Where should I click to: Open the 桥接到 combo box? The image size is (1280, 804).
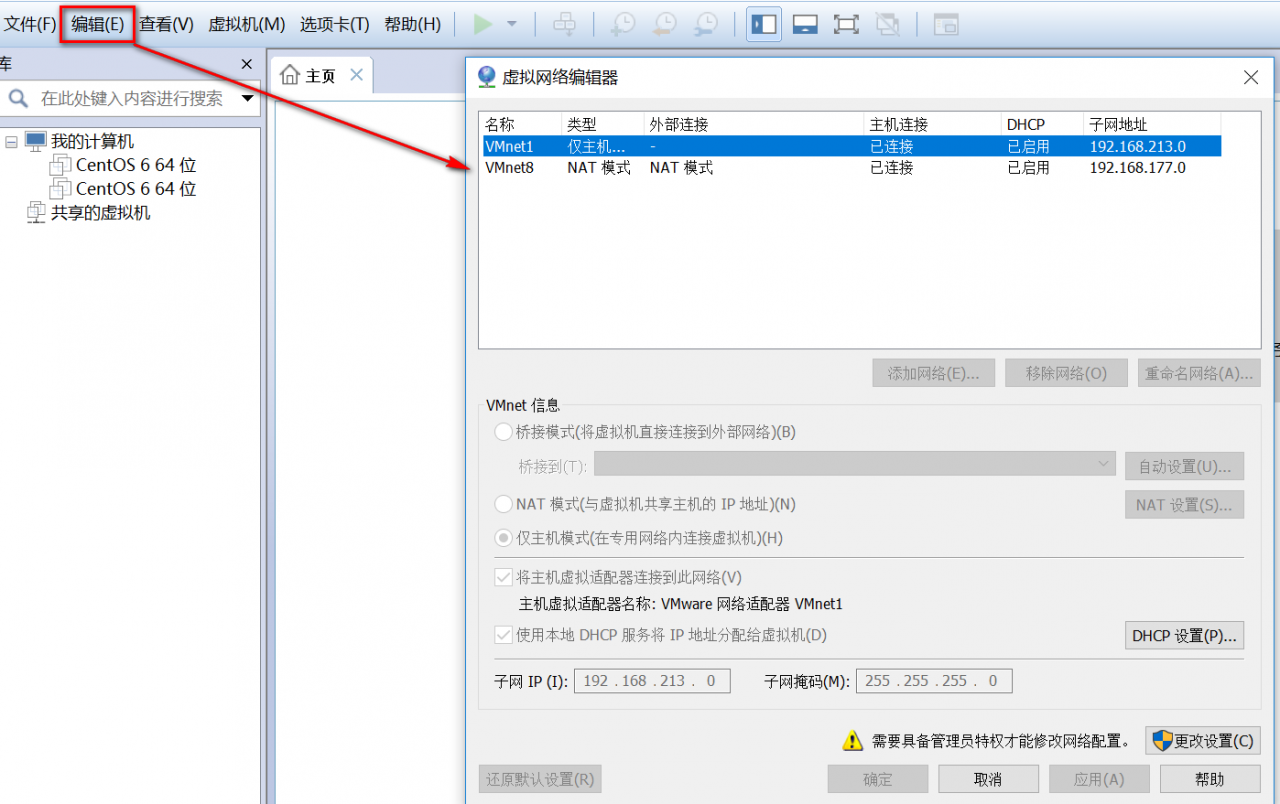coord(855,464)
